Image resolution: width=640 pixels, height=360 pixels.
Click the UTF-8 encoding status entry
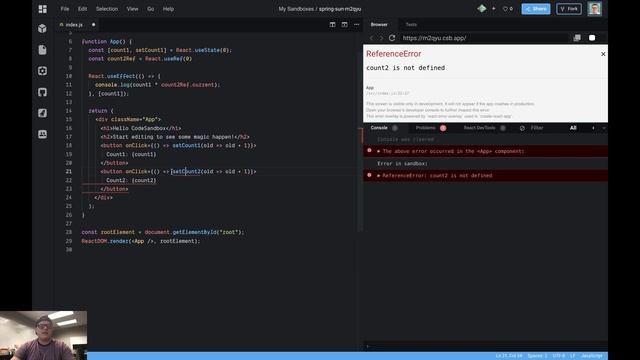tap(559, 356)
